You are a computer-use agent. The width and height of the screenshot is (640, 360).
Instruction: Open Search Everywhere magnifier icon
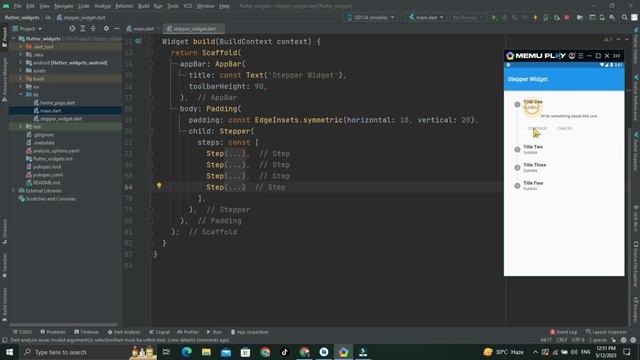pyautogui.click(x=624, y=18)
